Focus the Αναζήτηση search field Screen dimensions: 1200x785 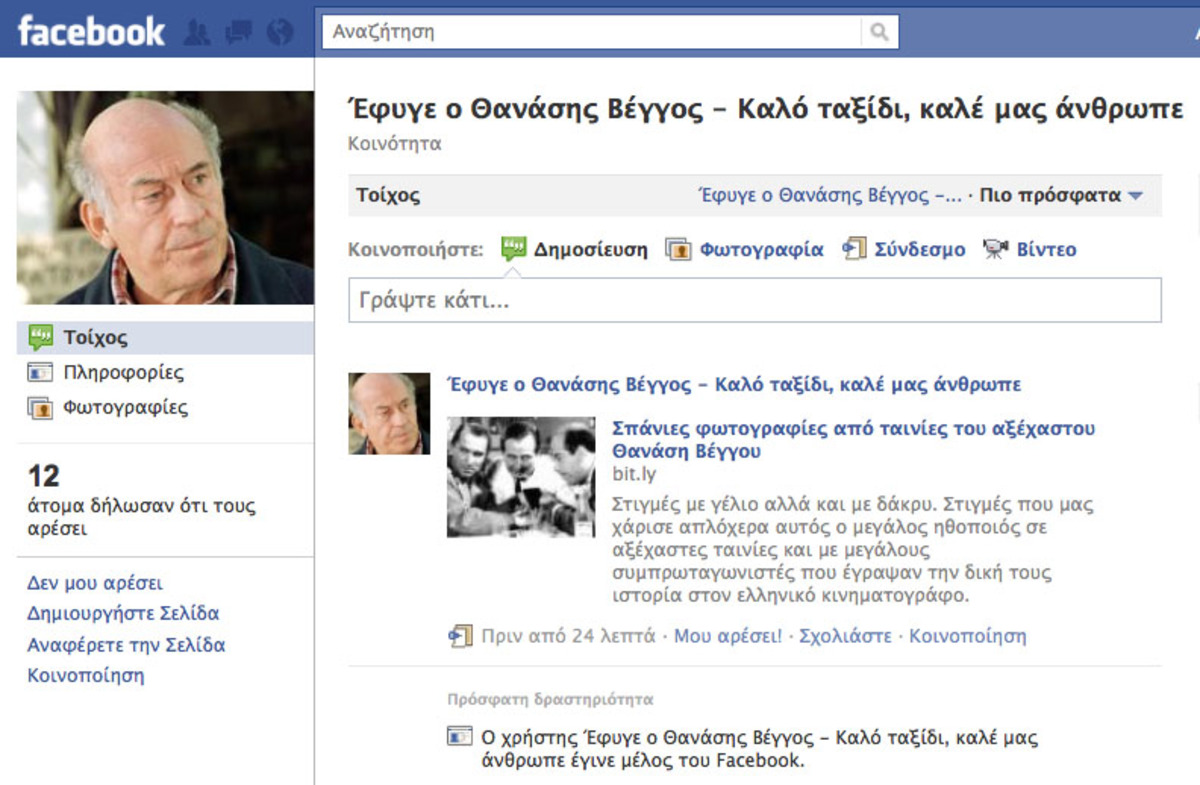pos(592,32)
